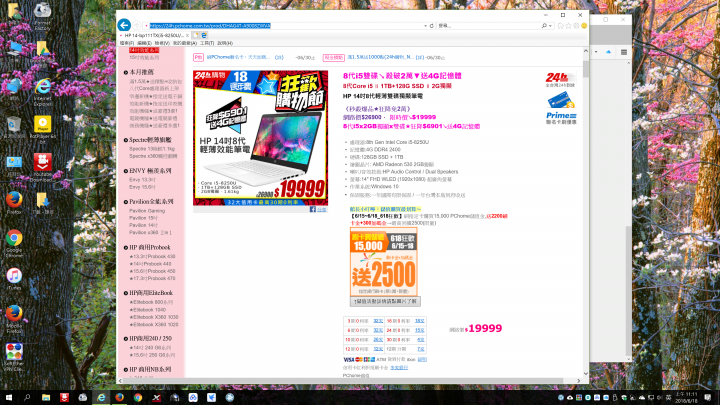
Task: Open ★14吋 240 G6 series link
Action: pyautogui.click(x=150, y=348)
